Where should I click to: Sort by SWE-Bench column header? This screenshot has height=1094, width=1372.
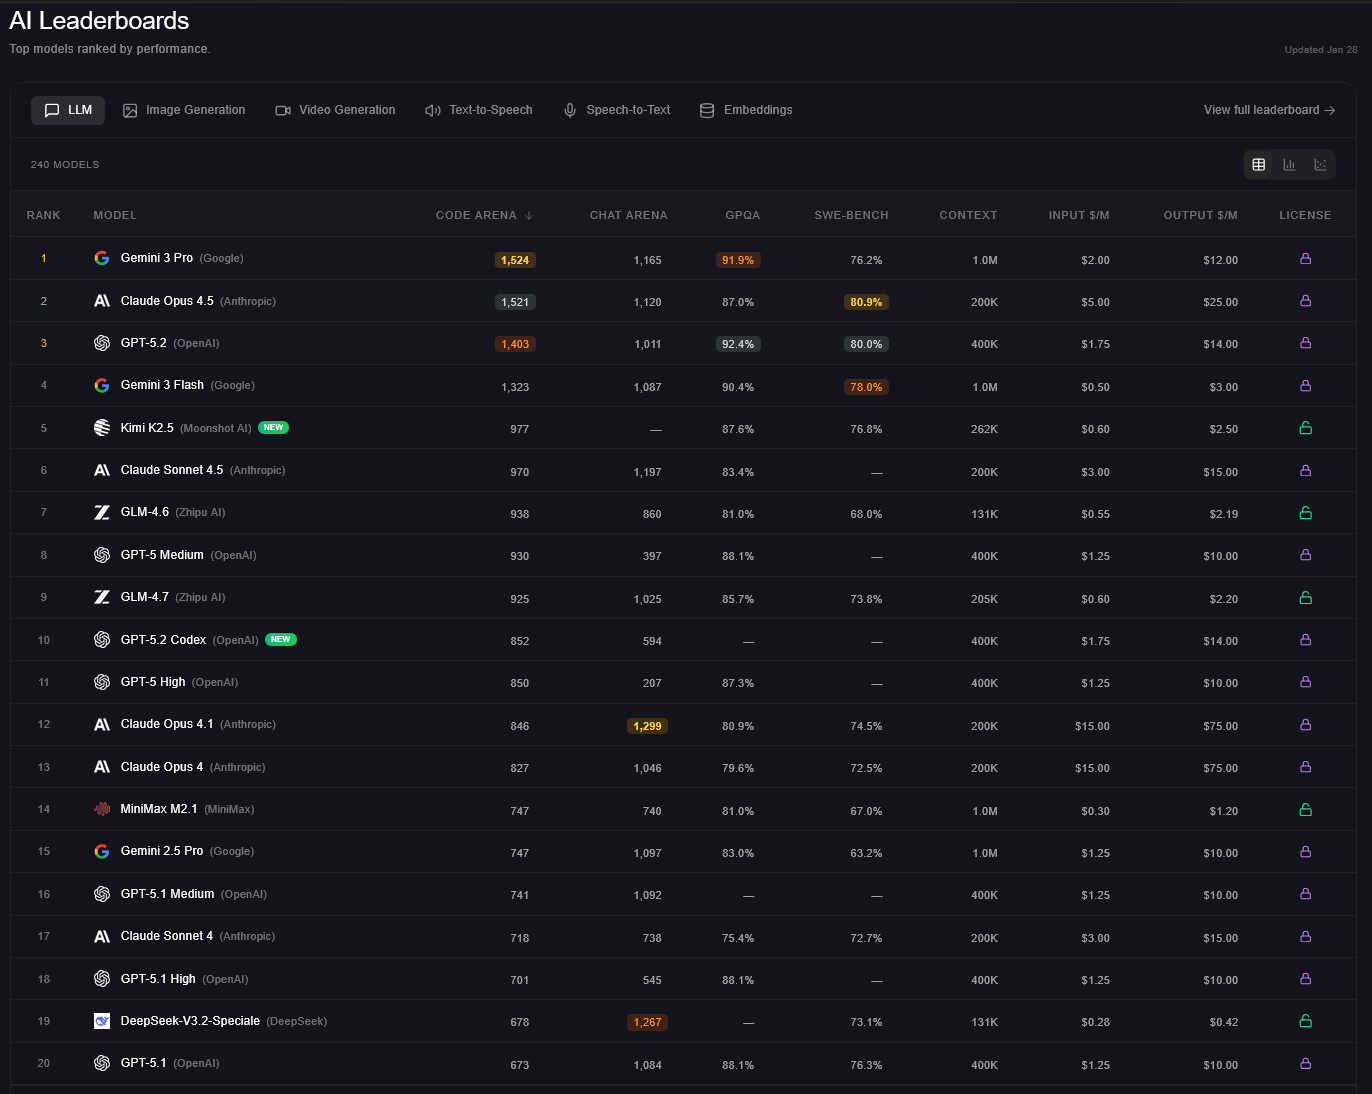(x=851, y=215)
